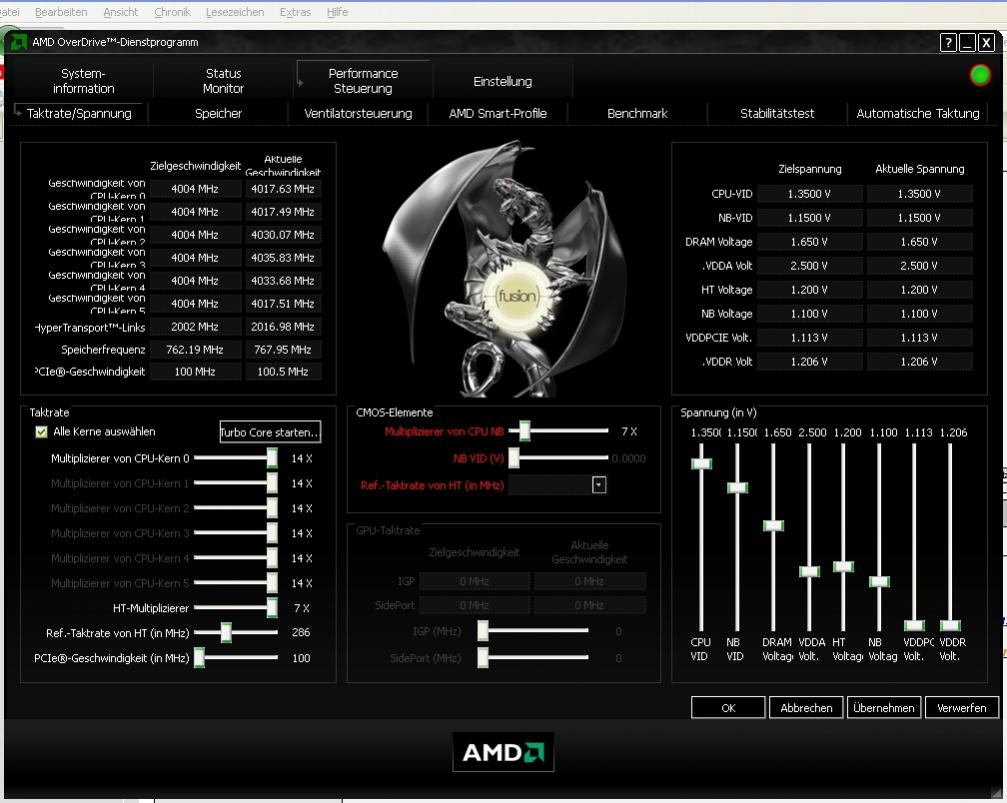Open the browser Extras menu
This screenshot has height=803, width=1007.
[x=295, y=12]
